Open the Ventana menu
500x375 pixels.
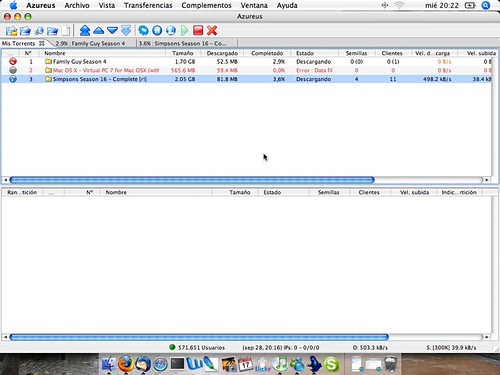pyautogui.click(x=254, y=5)
